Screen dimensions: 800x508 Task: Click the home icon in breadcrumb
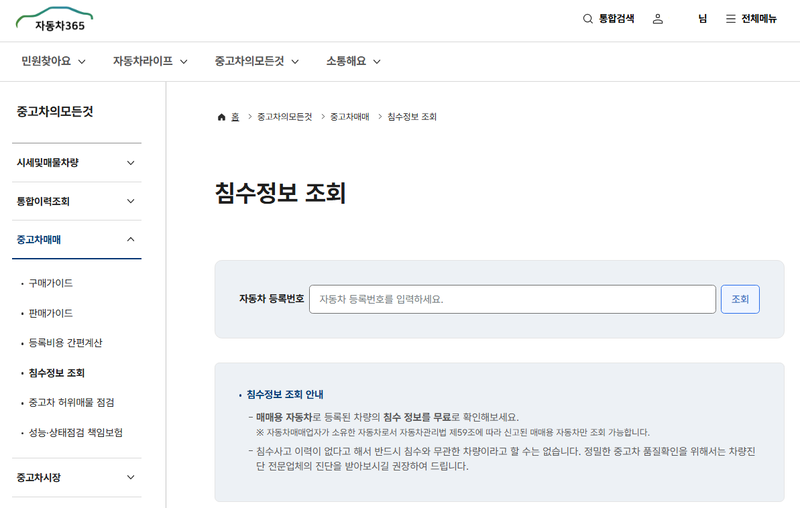point(221,117)
